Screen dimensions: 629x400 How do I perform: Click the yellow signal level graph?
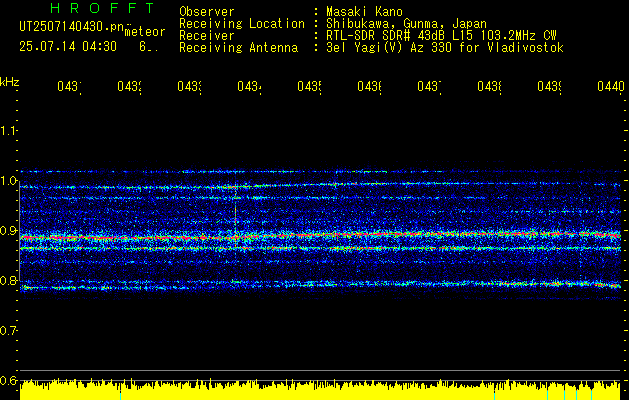tap(320, 390)
